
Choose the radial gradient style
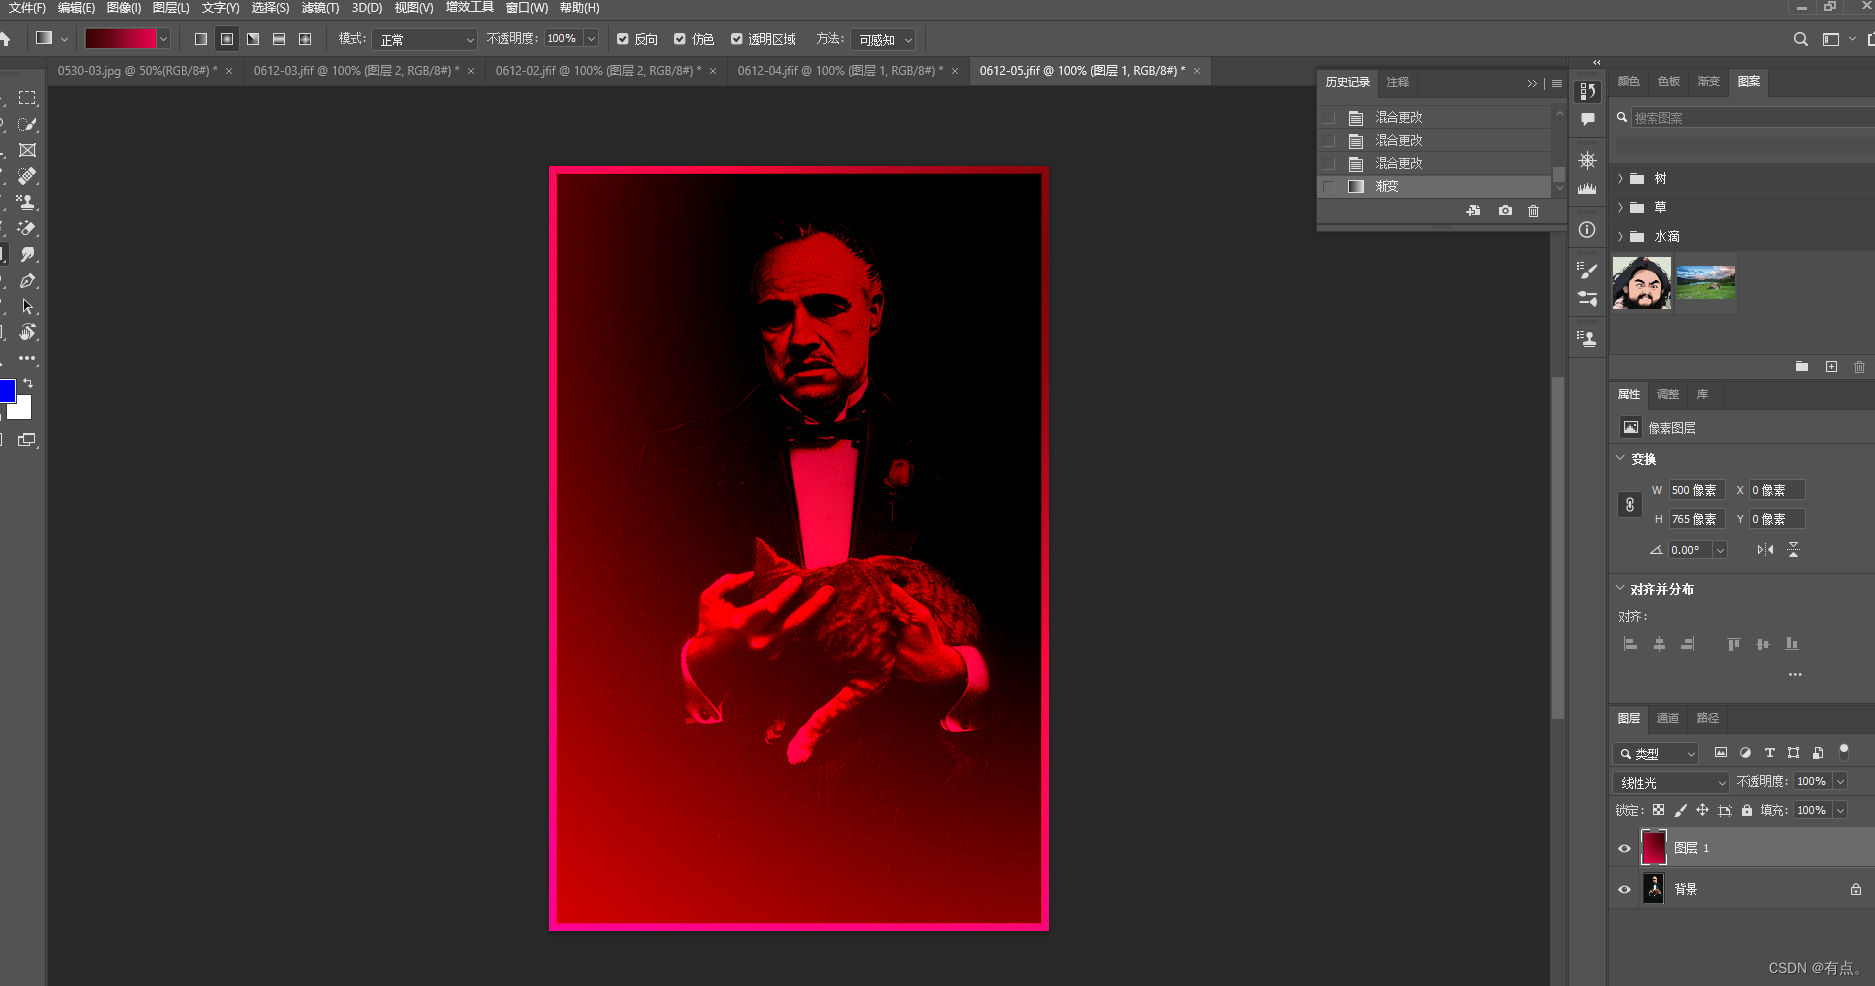point(227,39)
